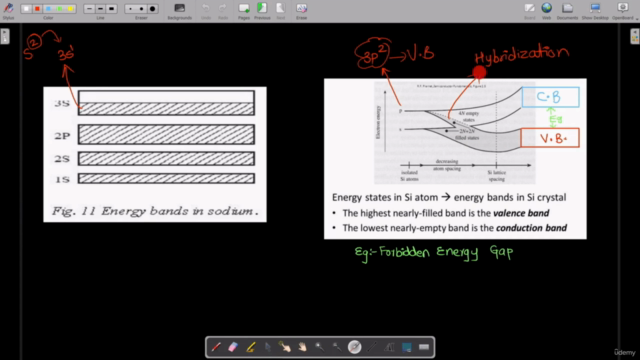The height and width of the screenshot is (360, 640).
Task: Select the Eraser tool in stylus palette
Action: click(x=233, y=347)
